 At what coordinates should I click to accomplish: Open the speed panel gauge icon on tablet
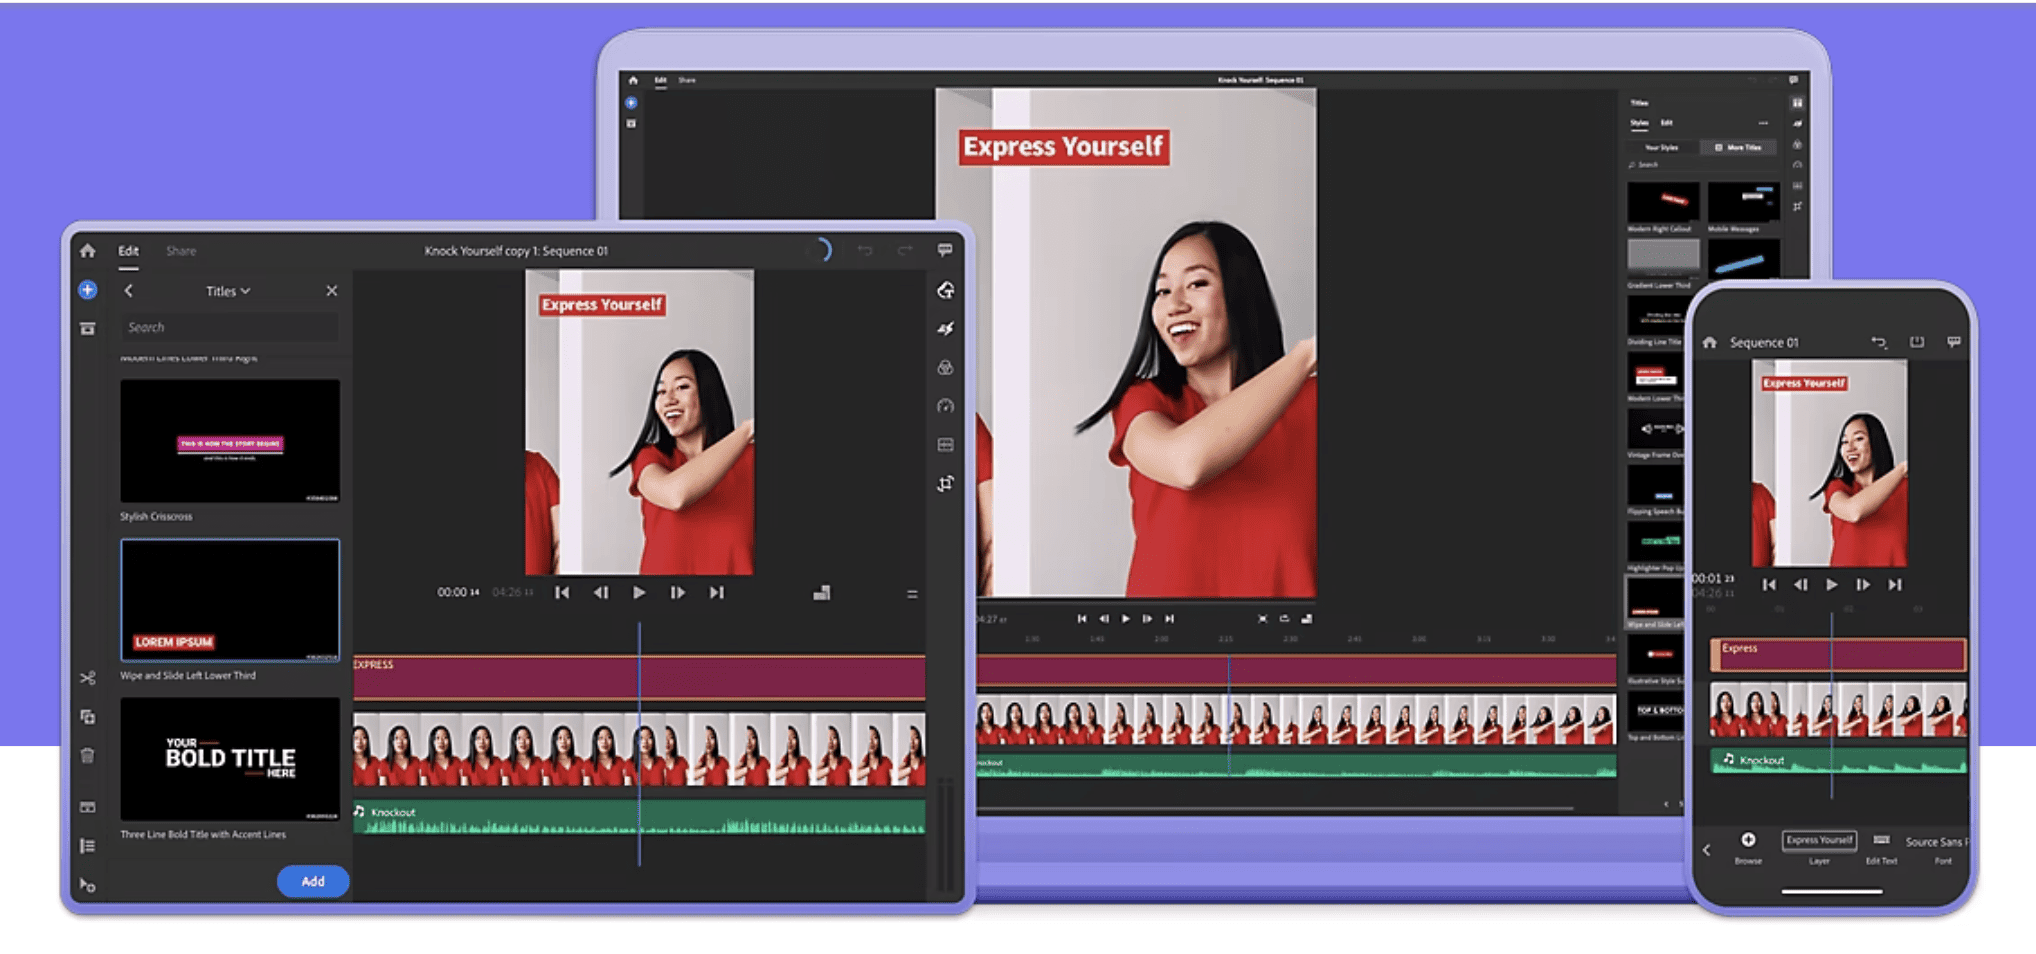pyautogui.click(x=945, y=406)
